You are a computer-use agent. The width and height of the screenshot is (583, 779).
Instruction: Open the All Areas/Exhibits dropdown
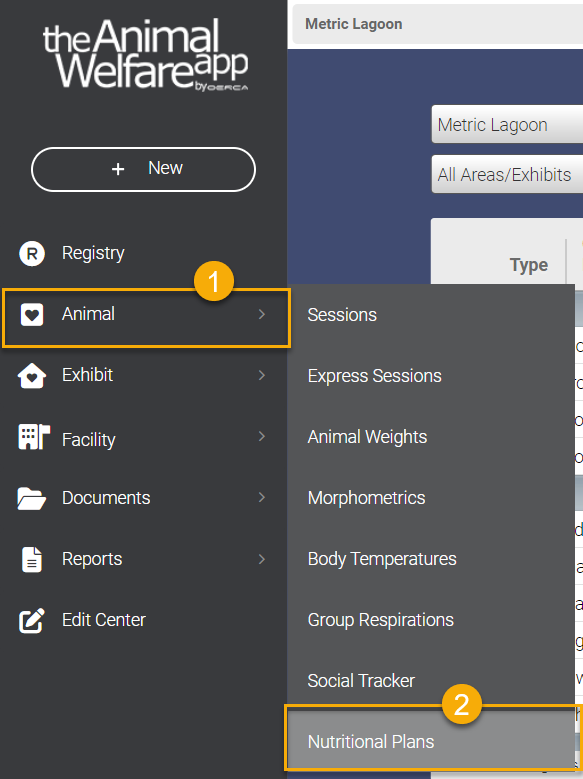click(x=507, y=174)
